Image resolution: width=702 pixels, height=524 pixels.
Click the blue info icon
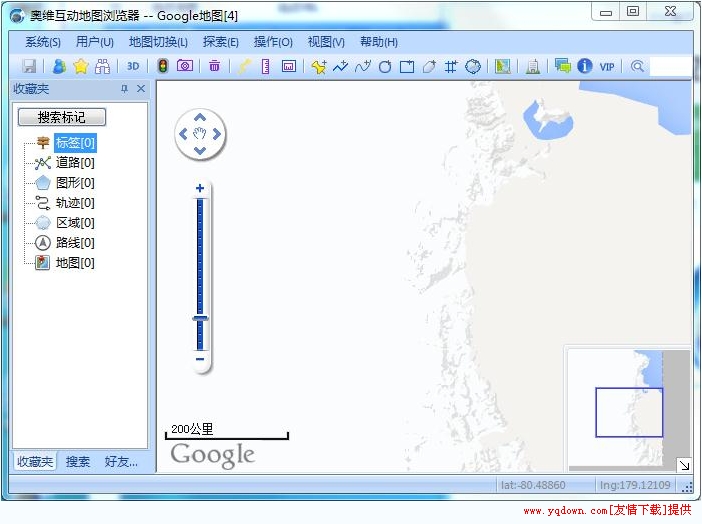pos(585,66)
